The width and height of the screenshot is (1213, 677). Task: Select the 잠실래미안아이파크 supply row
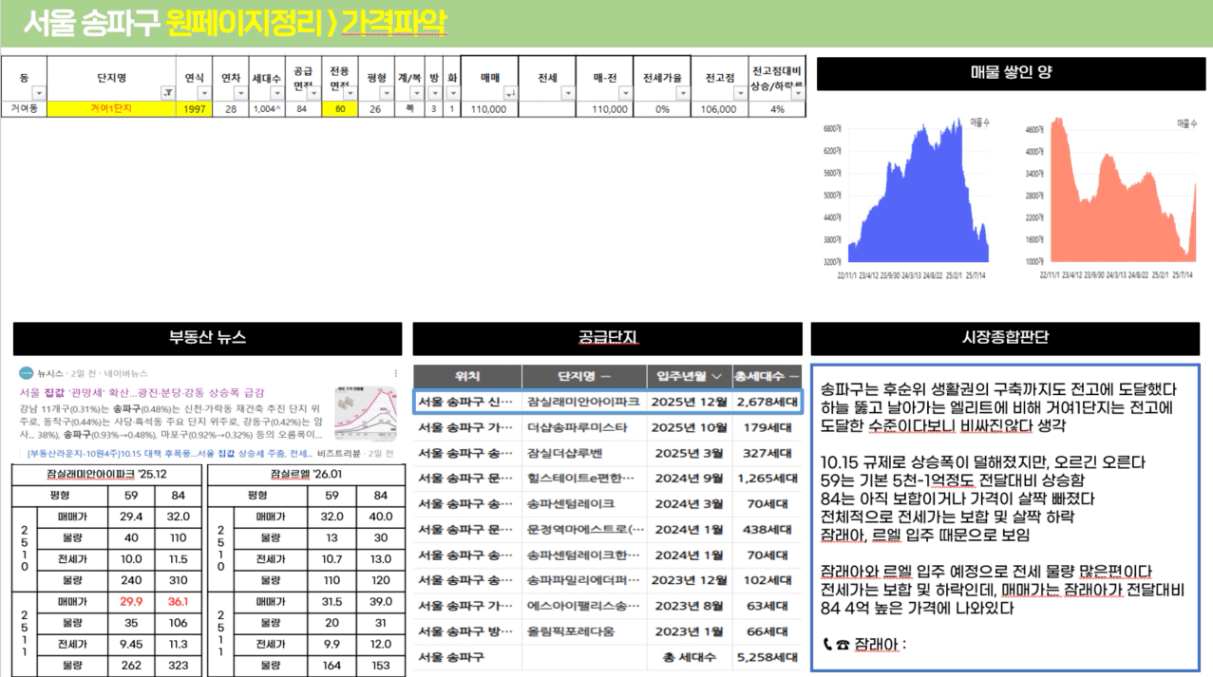pyautogui.click(x=606, y=402)
